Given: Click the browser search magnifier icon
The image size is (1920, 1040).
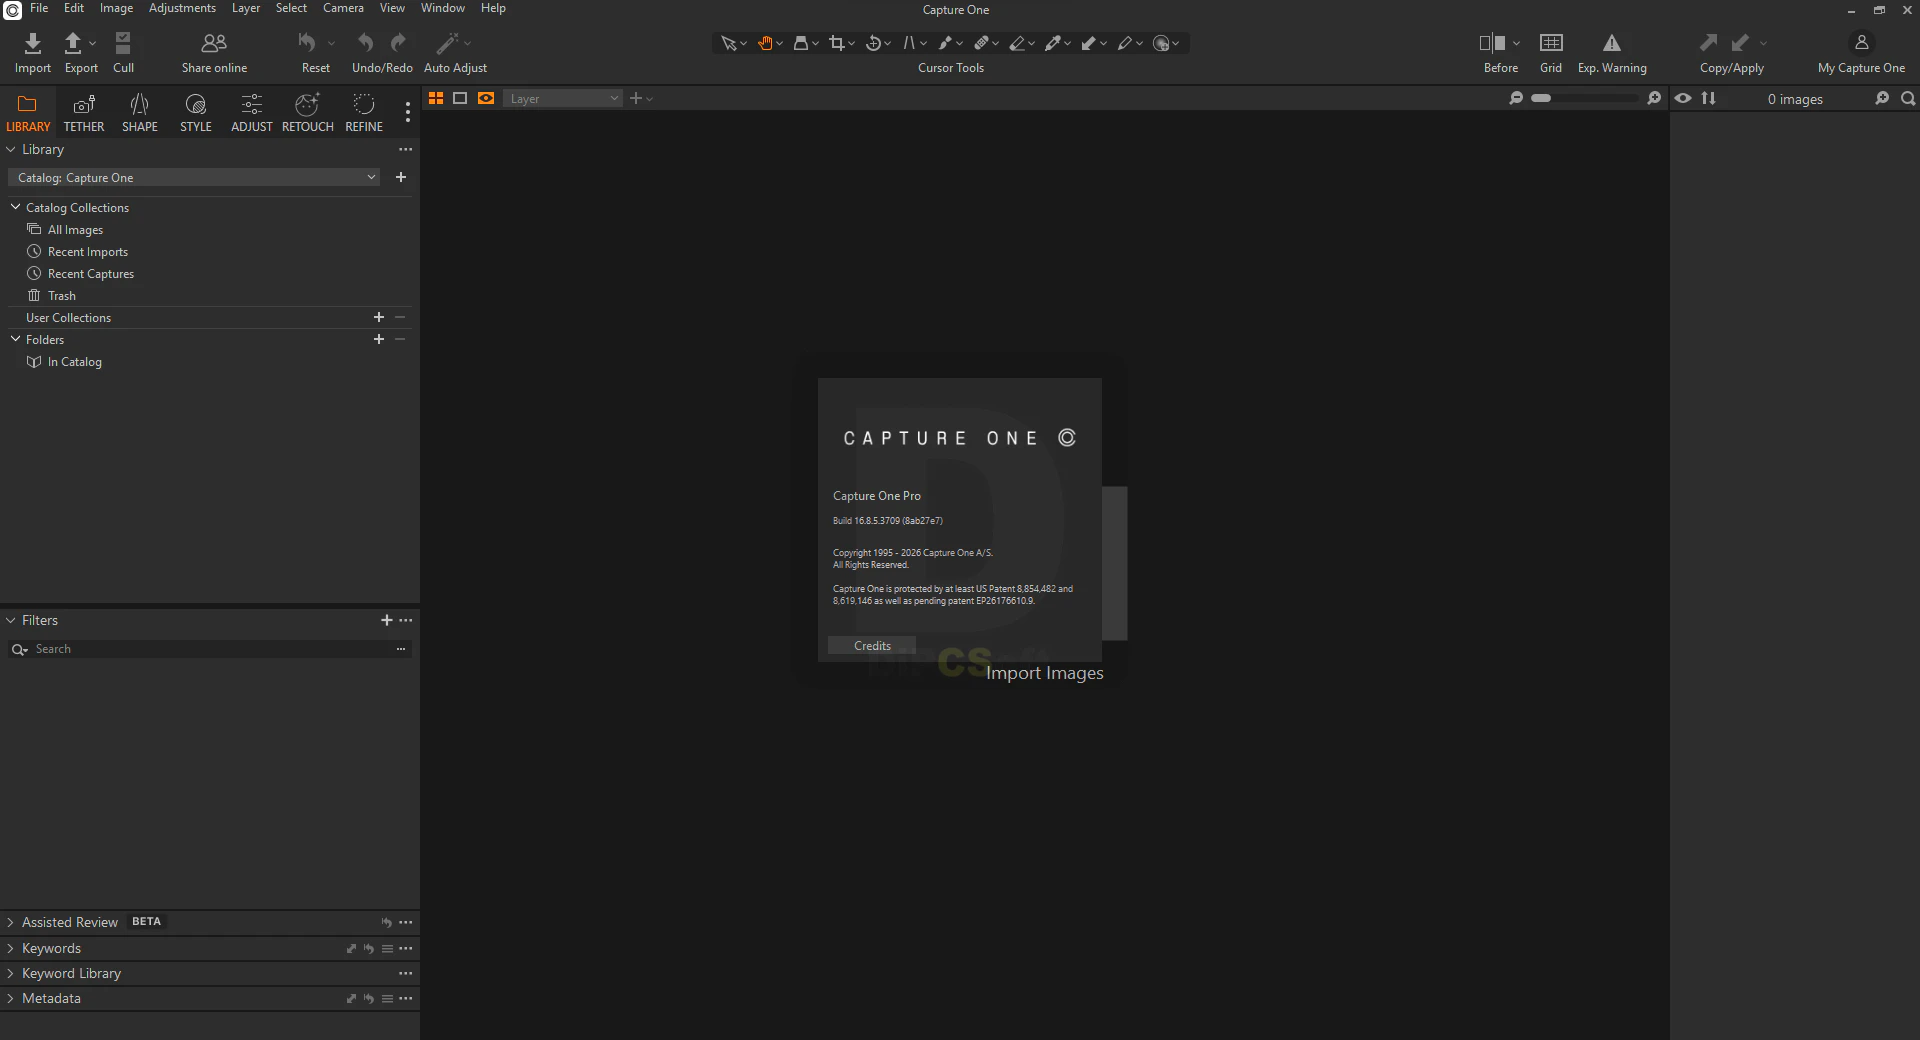Looking at the screenshot, I should click(x=1909, y=98).
